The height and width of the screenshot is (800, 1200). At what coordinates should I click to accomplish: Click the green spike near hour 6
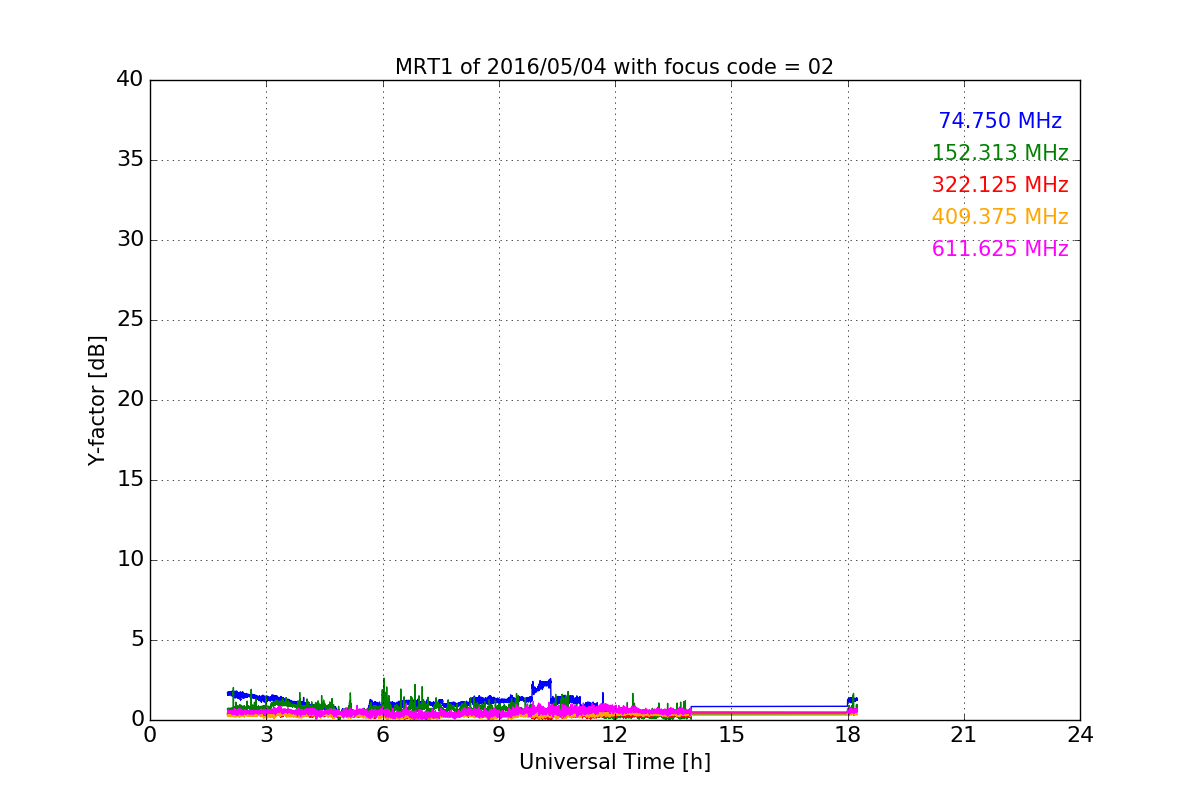click(383, 690)
